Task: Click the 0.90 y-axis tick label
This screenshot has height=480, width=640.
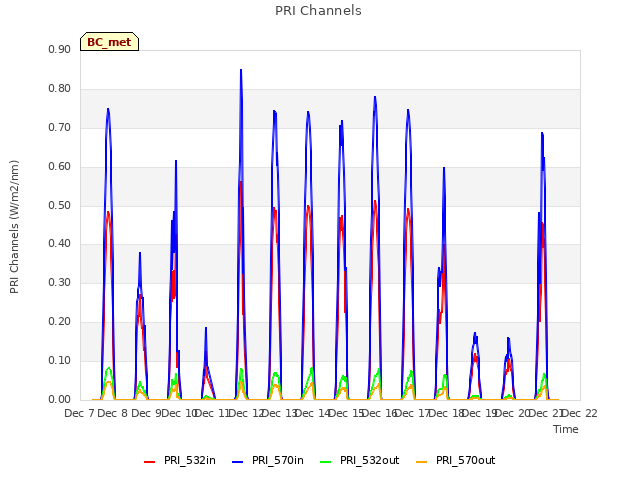Action: pyautogui.click(x=60, y=50)
